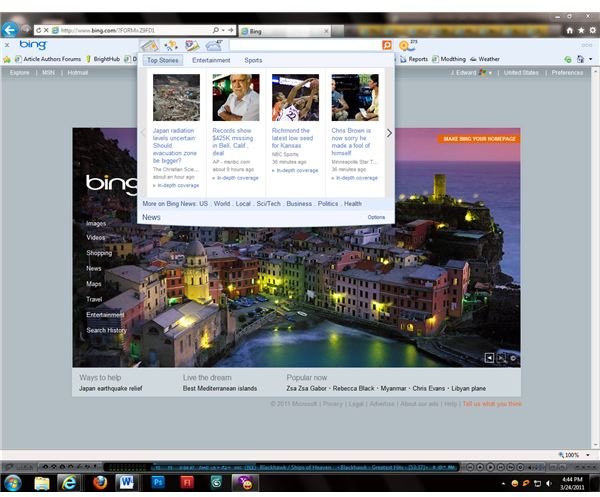
Task: Stop loading with the address bar X
Action: [x=46, y=30]
